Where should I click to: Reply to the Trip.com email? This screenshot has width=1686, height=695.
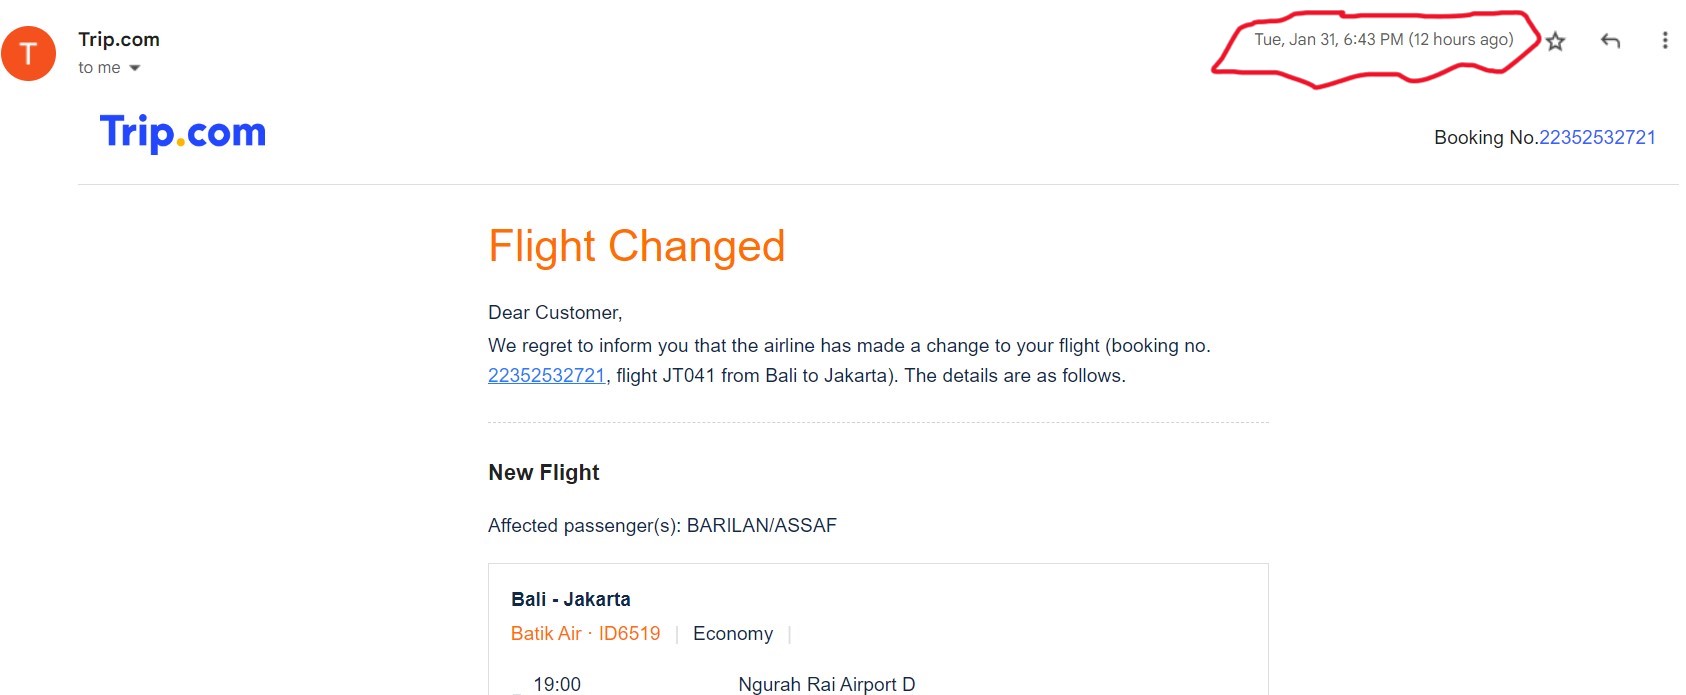coord(1611,41)
